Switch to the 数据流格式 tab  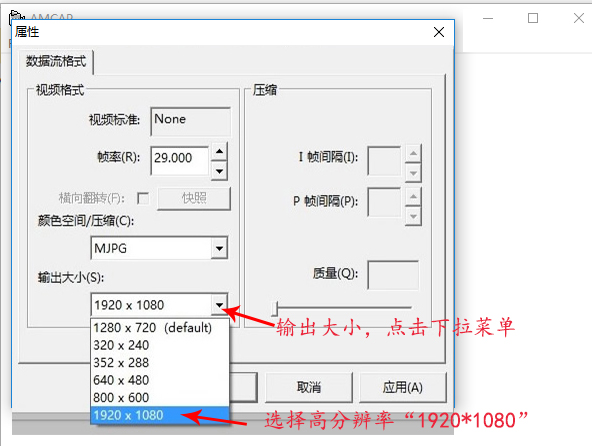click(x=56, y=61)
